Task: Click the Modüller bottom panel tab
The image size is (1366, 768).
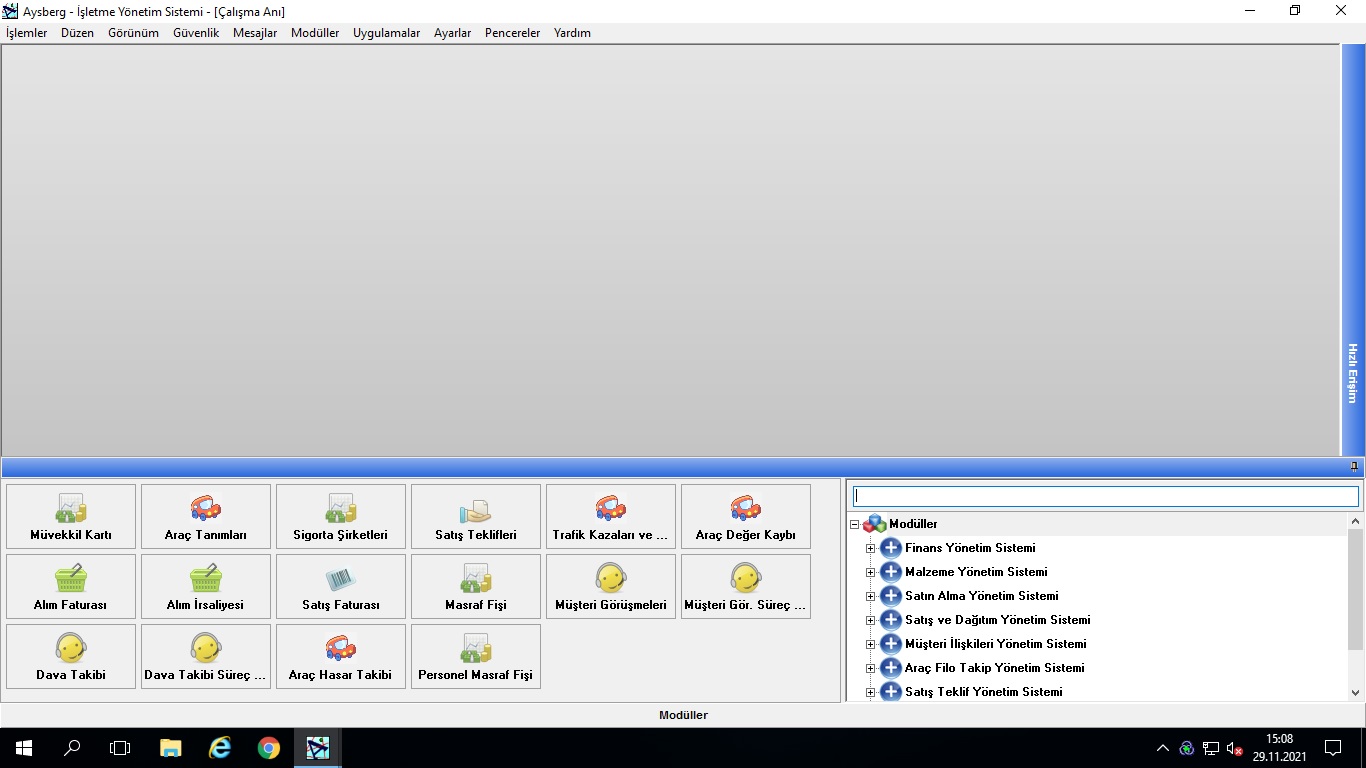Action: click(683, 715)
